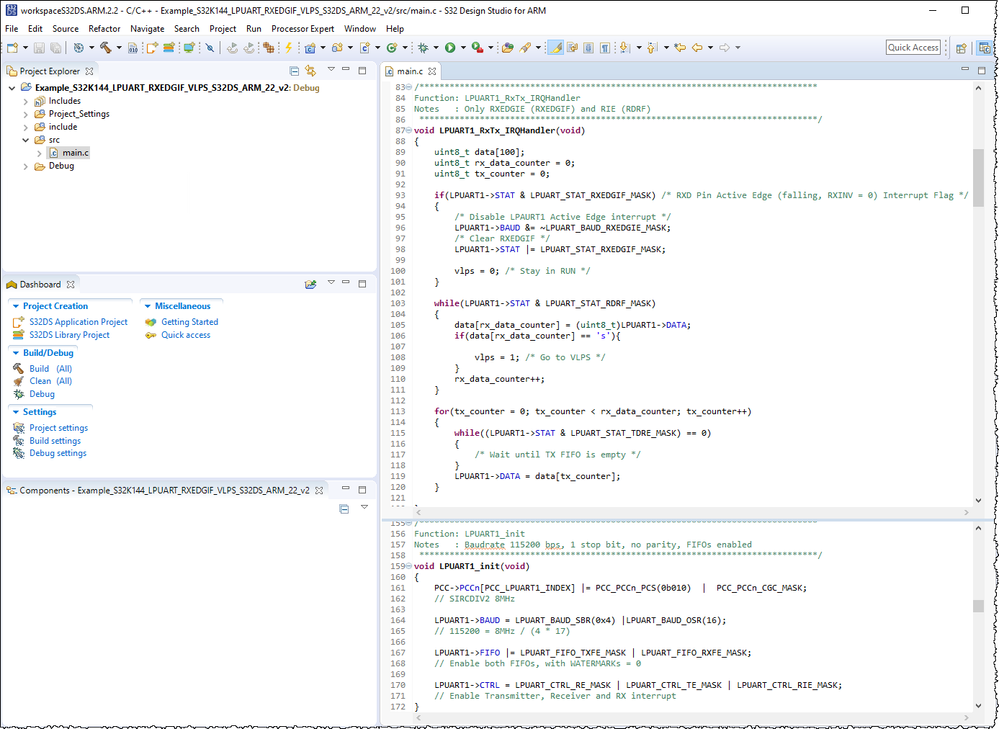Click the Open Type folder icon in toolbar
This screenshot has height=729, width=999.
pyautogui.click(x=507, y=48)
